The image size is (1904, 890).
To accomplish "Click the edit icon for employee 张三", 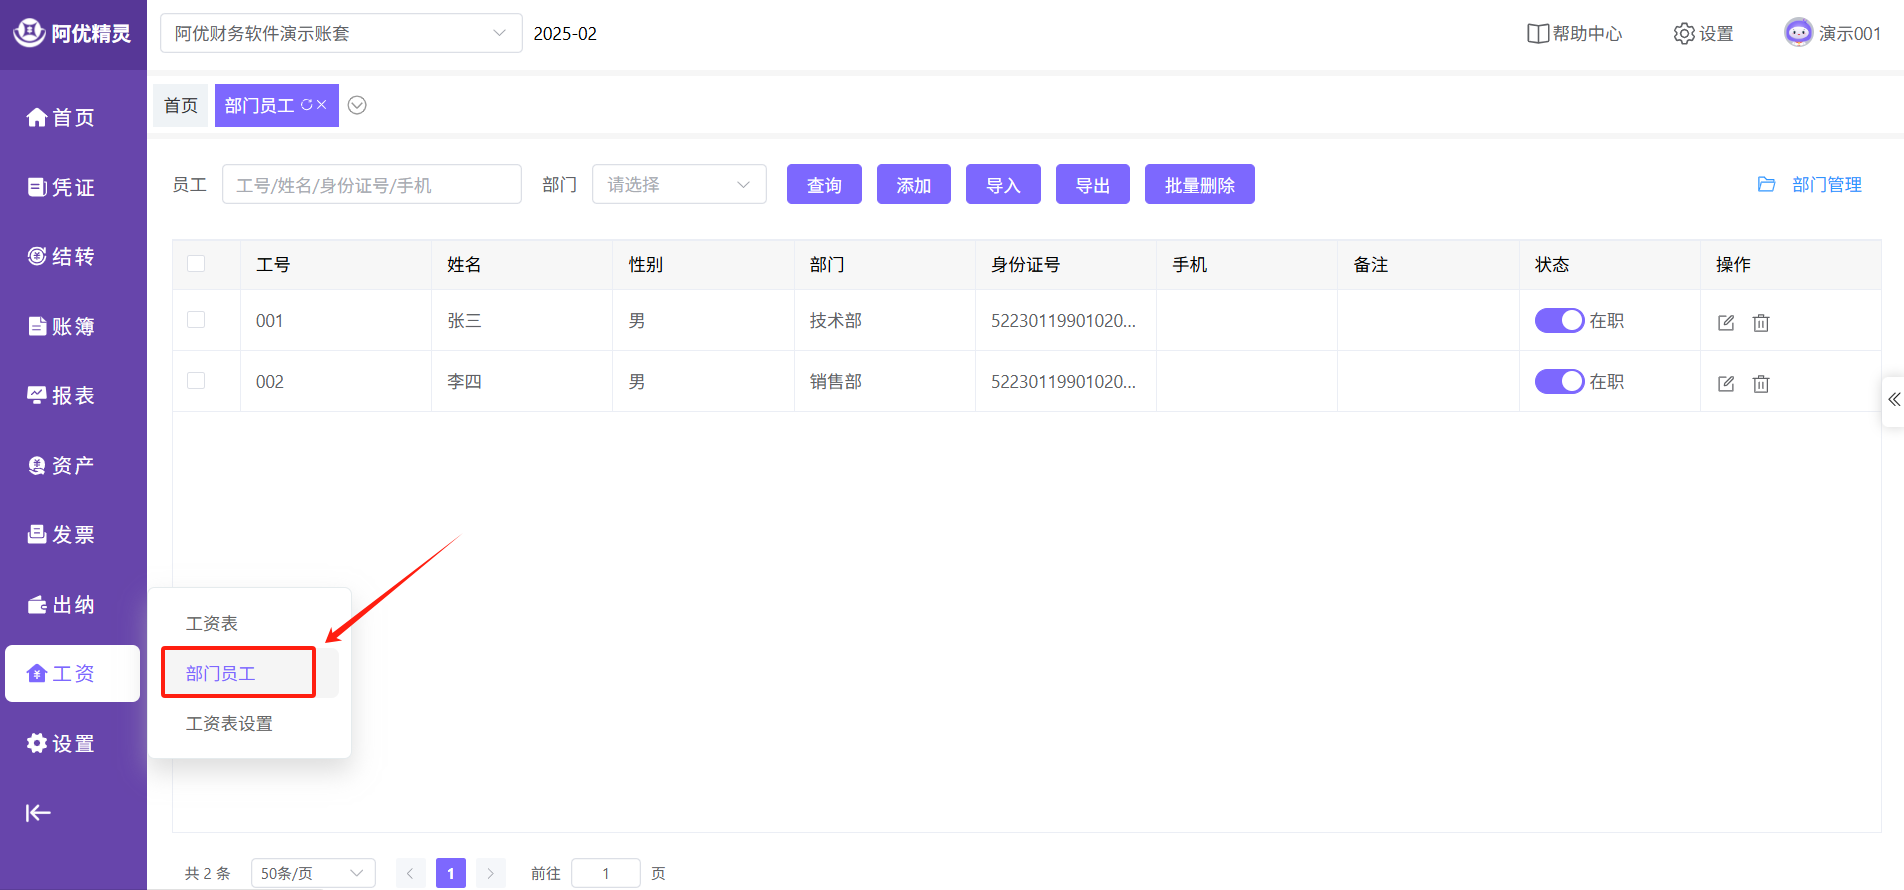I will coord(1725,322).
